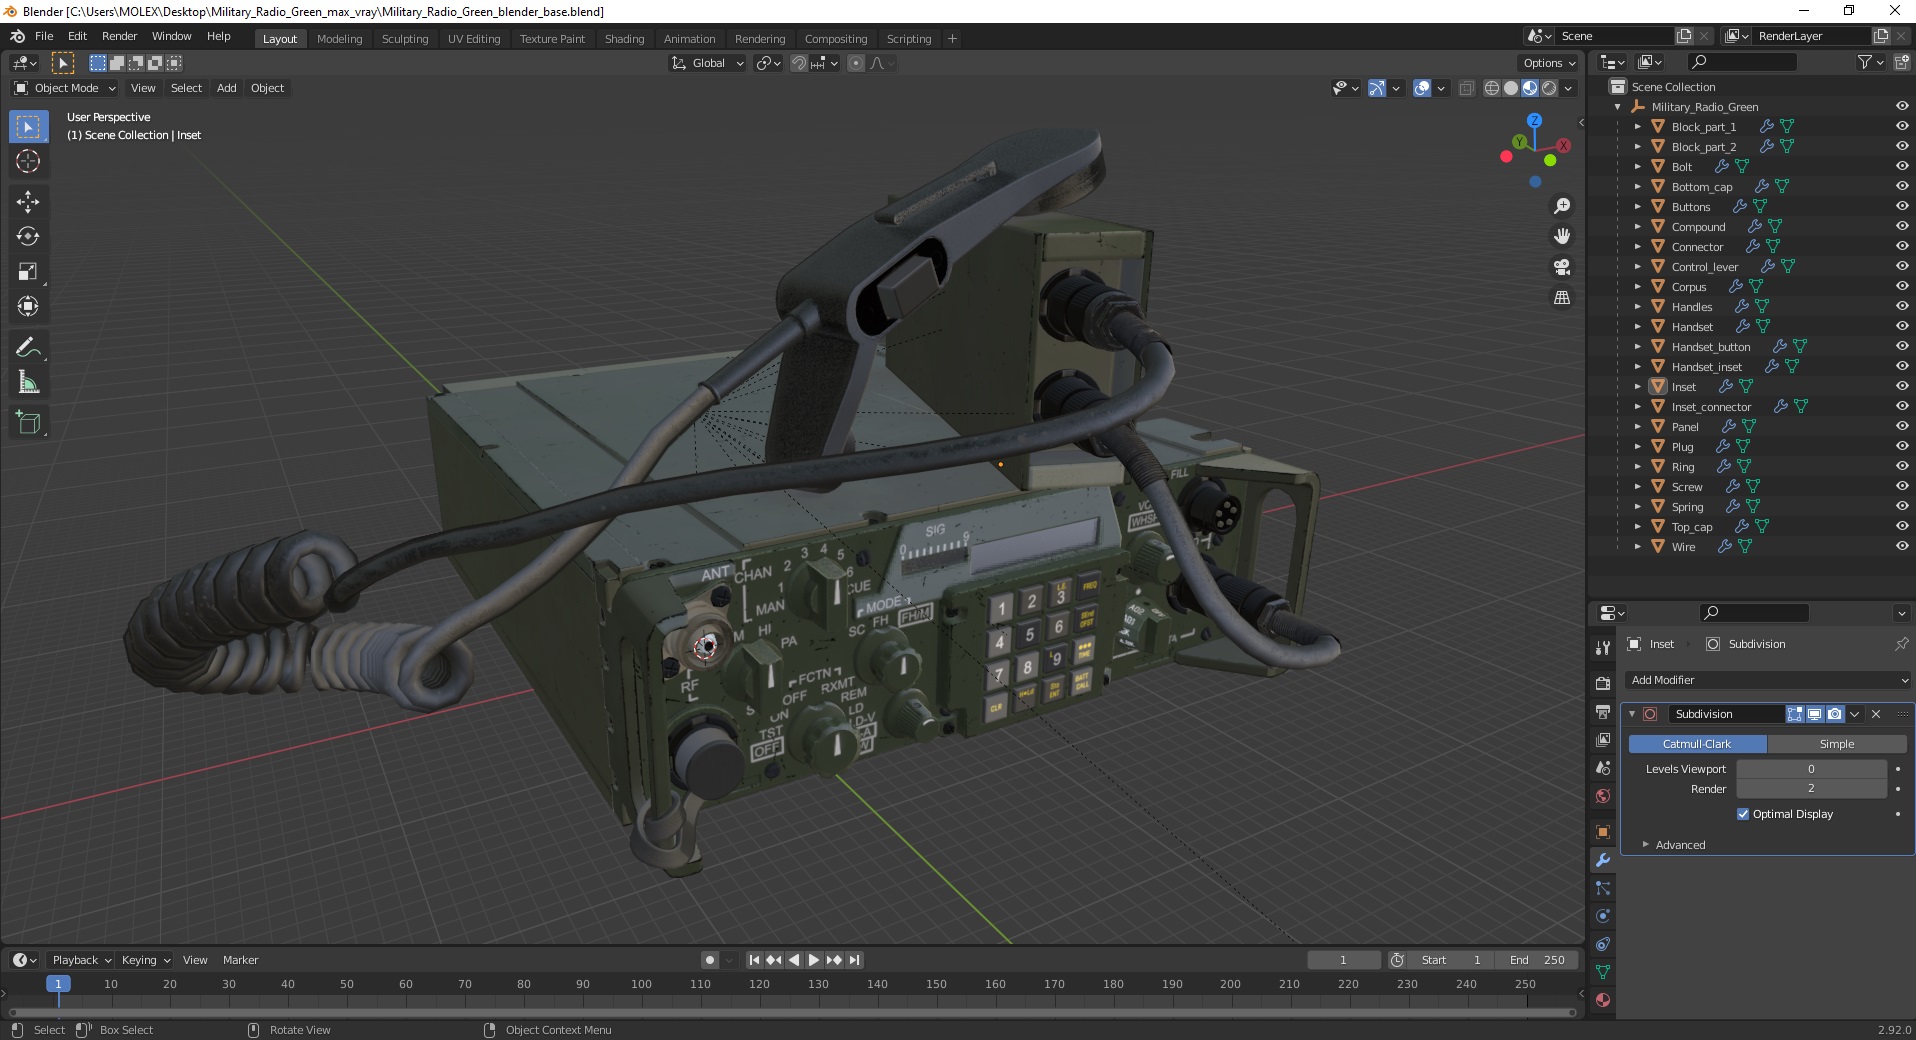
Task: Select the Annotate pencil tool
Action: pyautogui.click(x=28, y=348)
